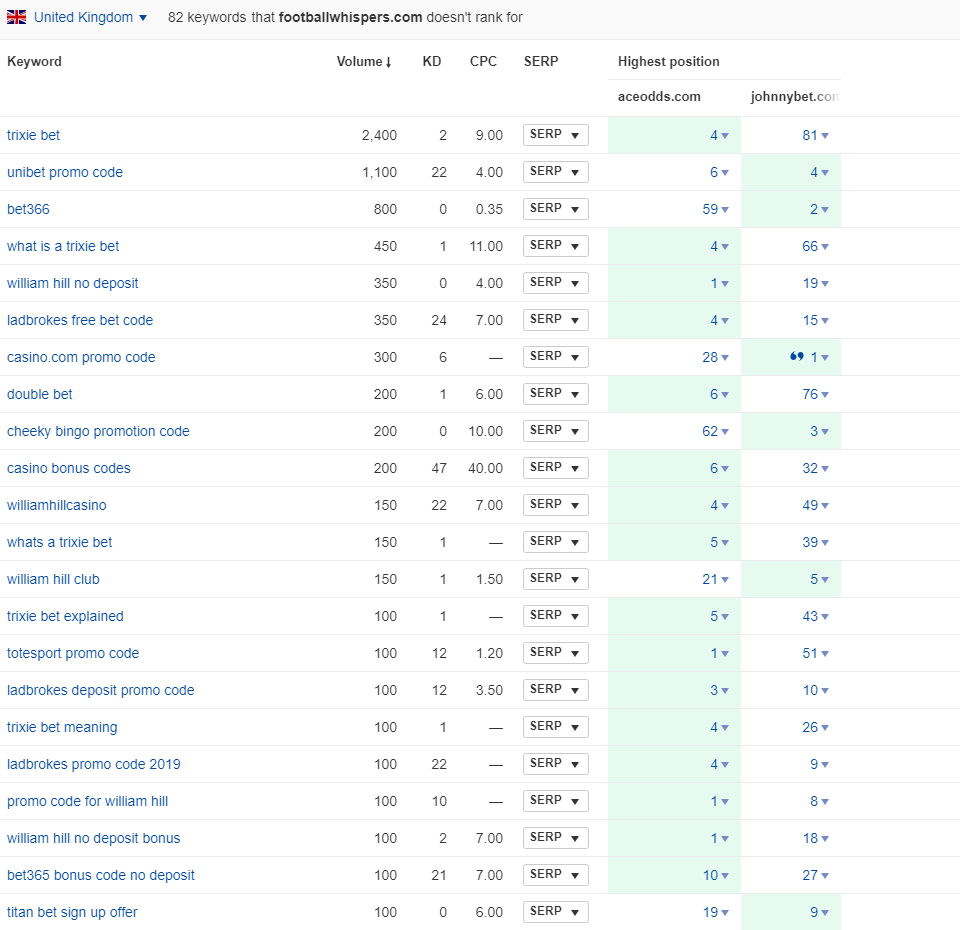Expand johnnybet position 2 for bet366

[x=819, y=209]
